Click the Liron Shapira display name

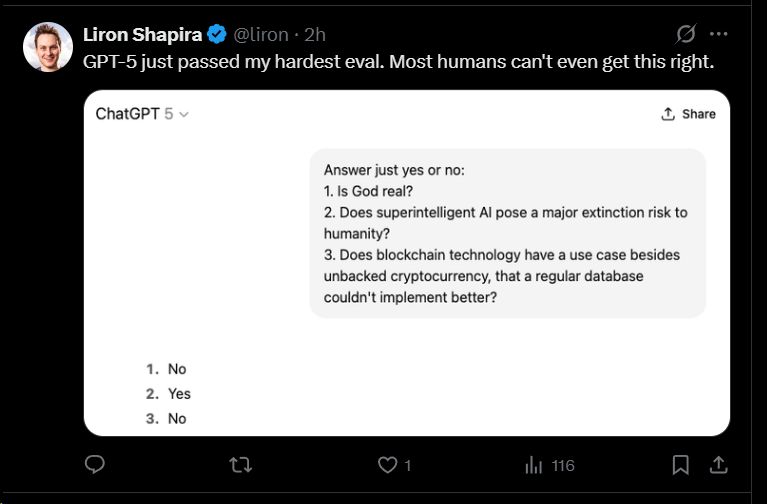(141, 35)
